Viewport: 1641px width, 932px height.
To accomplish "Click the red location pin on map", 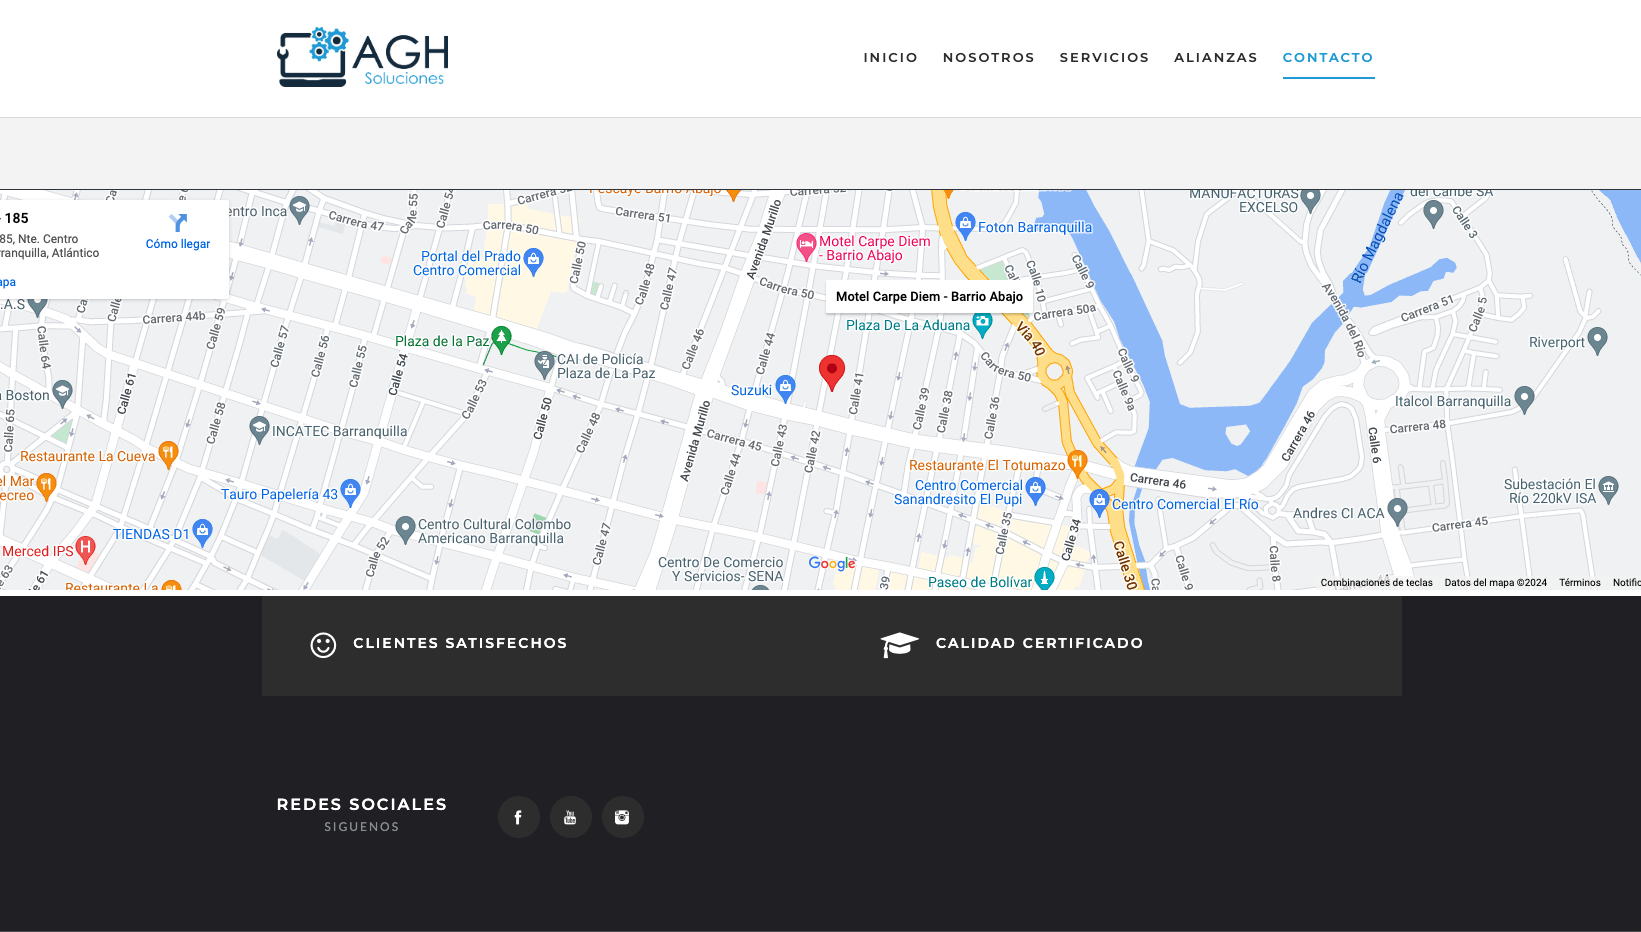I will [x=831, y=372].
